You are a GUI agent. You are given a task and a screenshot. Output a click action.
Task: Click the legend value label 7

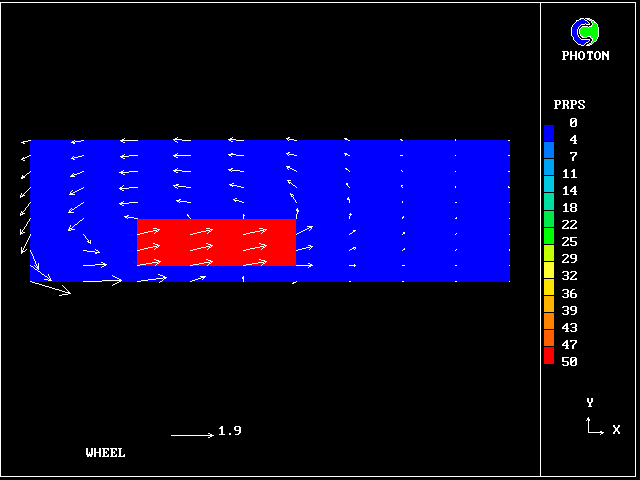pos(573,157)
